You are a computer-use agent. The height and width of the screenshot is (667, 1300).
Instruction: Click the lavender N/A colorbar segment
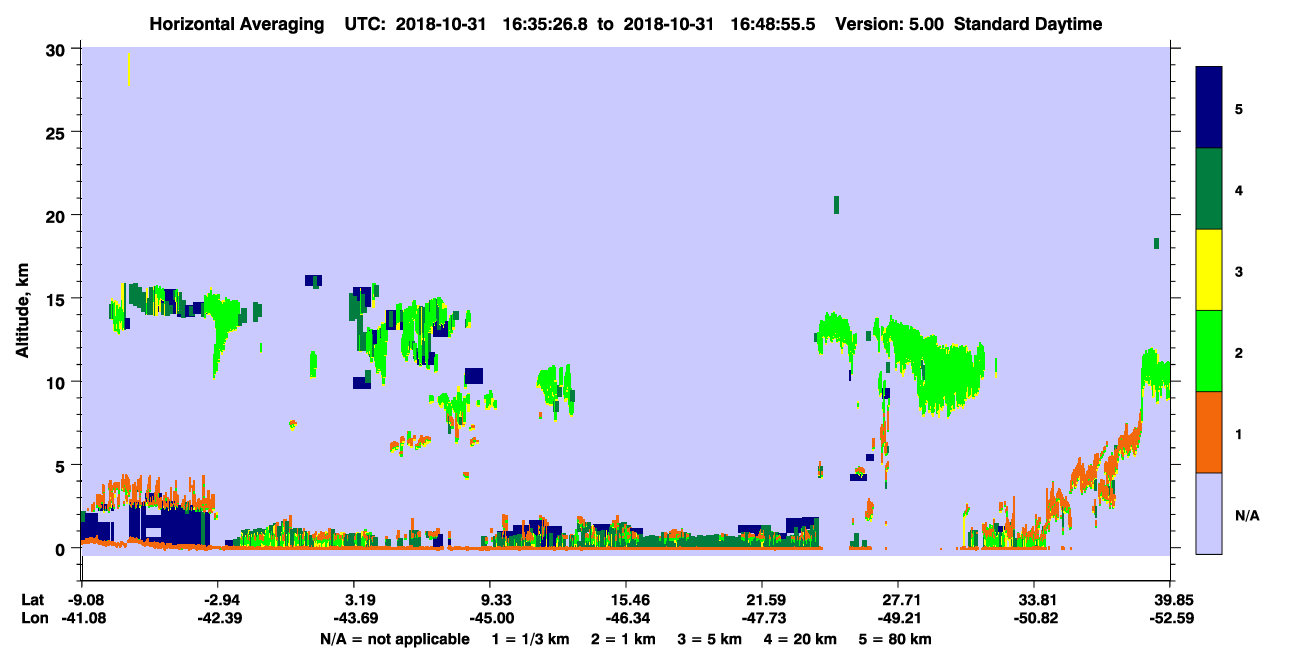click(x=1209, y=513)
